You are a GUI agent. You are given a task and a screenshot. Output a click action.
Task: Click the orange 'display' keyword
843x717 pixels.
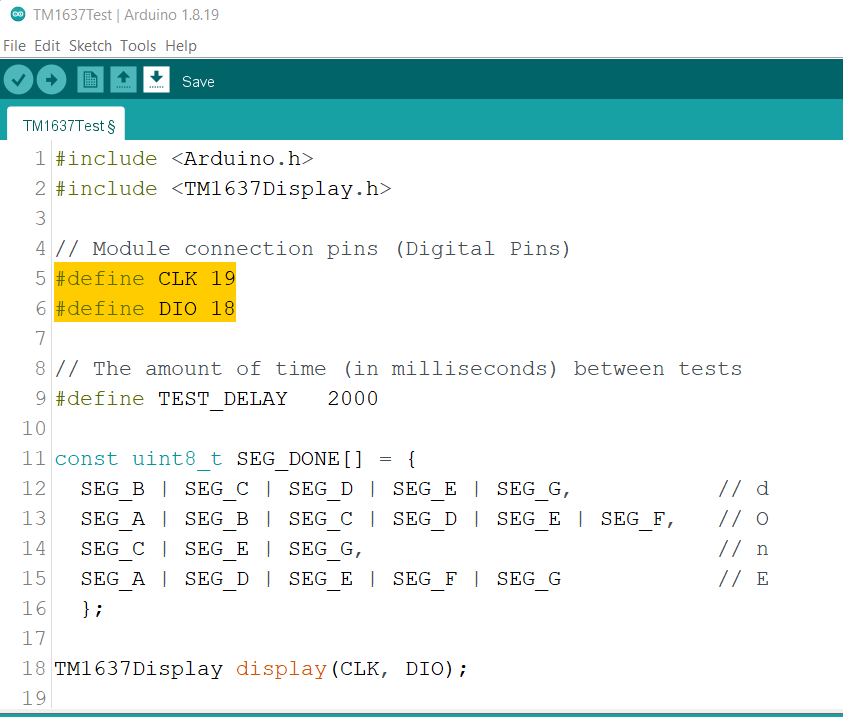(281, 669)
